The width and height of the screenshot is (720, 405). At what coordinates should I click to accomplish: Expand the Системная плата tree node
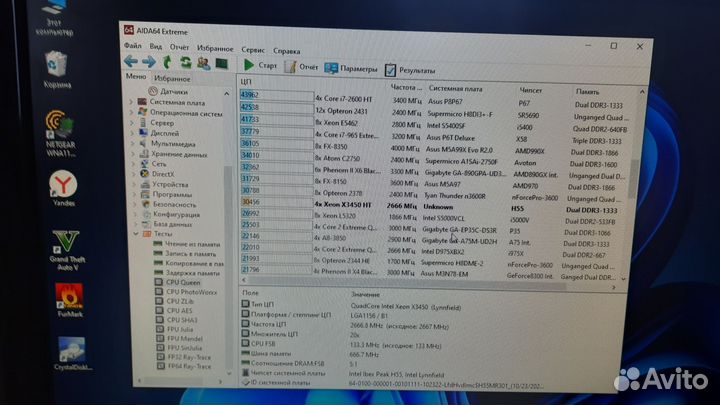pos(132,101)
